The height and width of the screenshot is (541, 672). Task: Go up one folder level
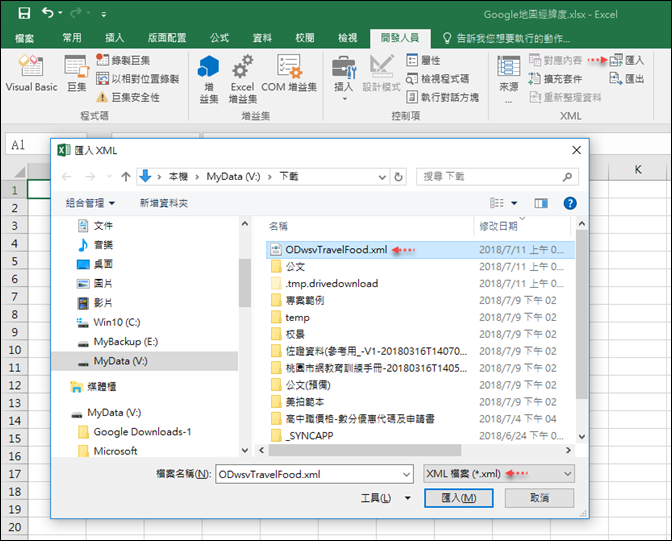click(126, 177)
